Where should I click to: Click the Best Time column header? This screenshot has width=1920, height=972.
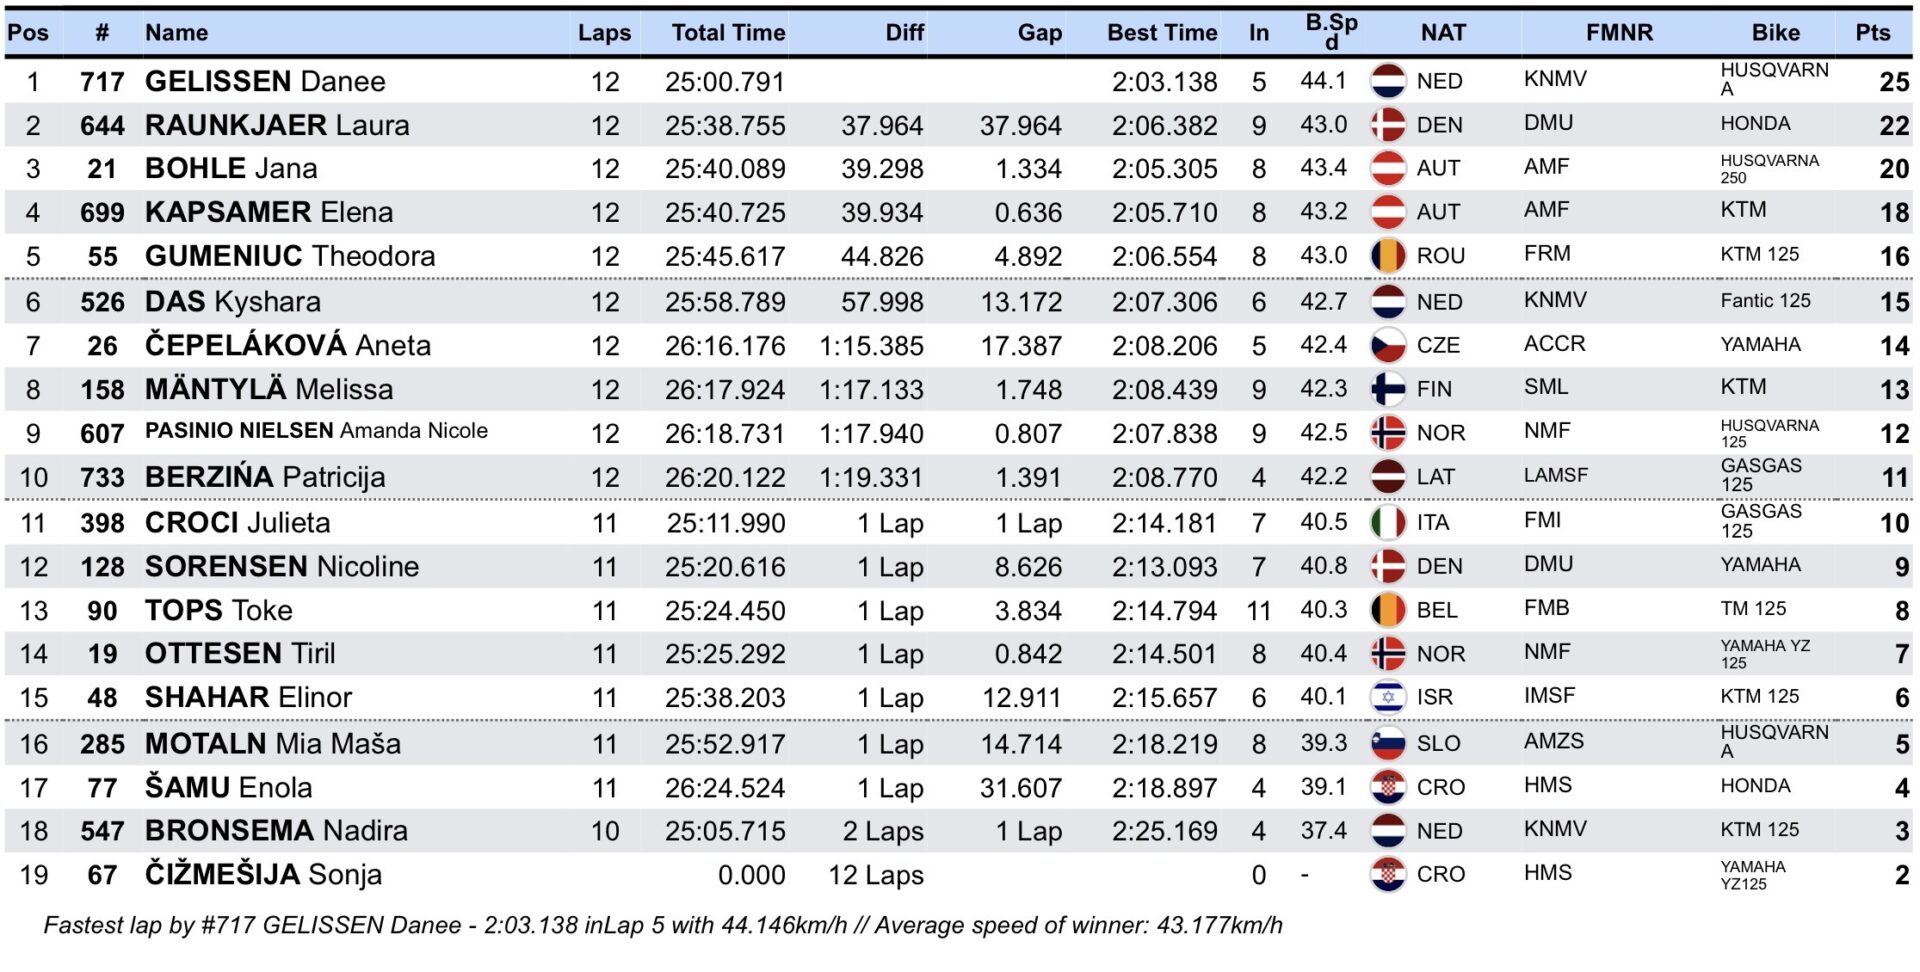click(1162, 33)
